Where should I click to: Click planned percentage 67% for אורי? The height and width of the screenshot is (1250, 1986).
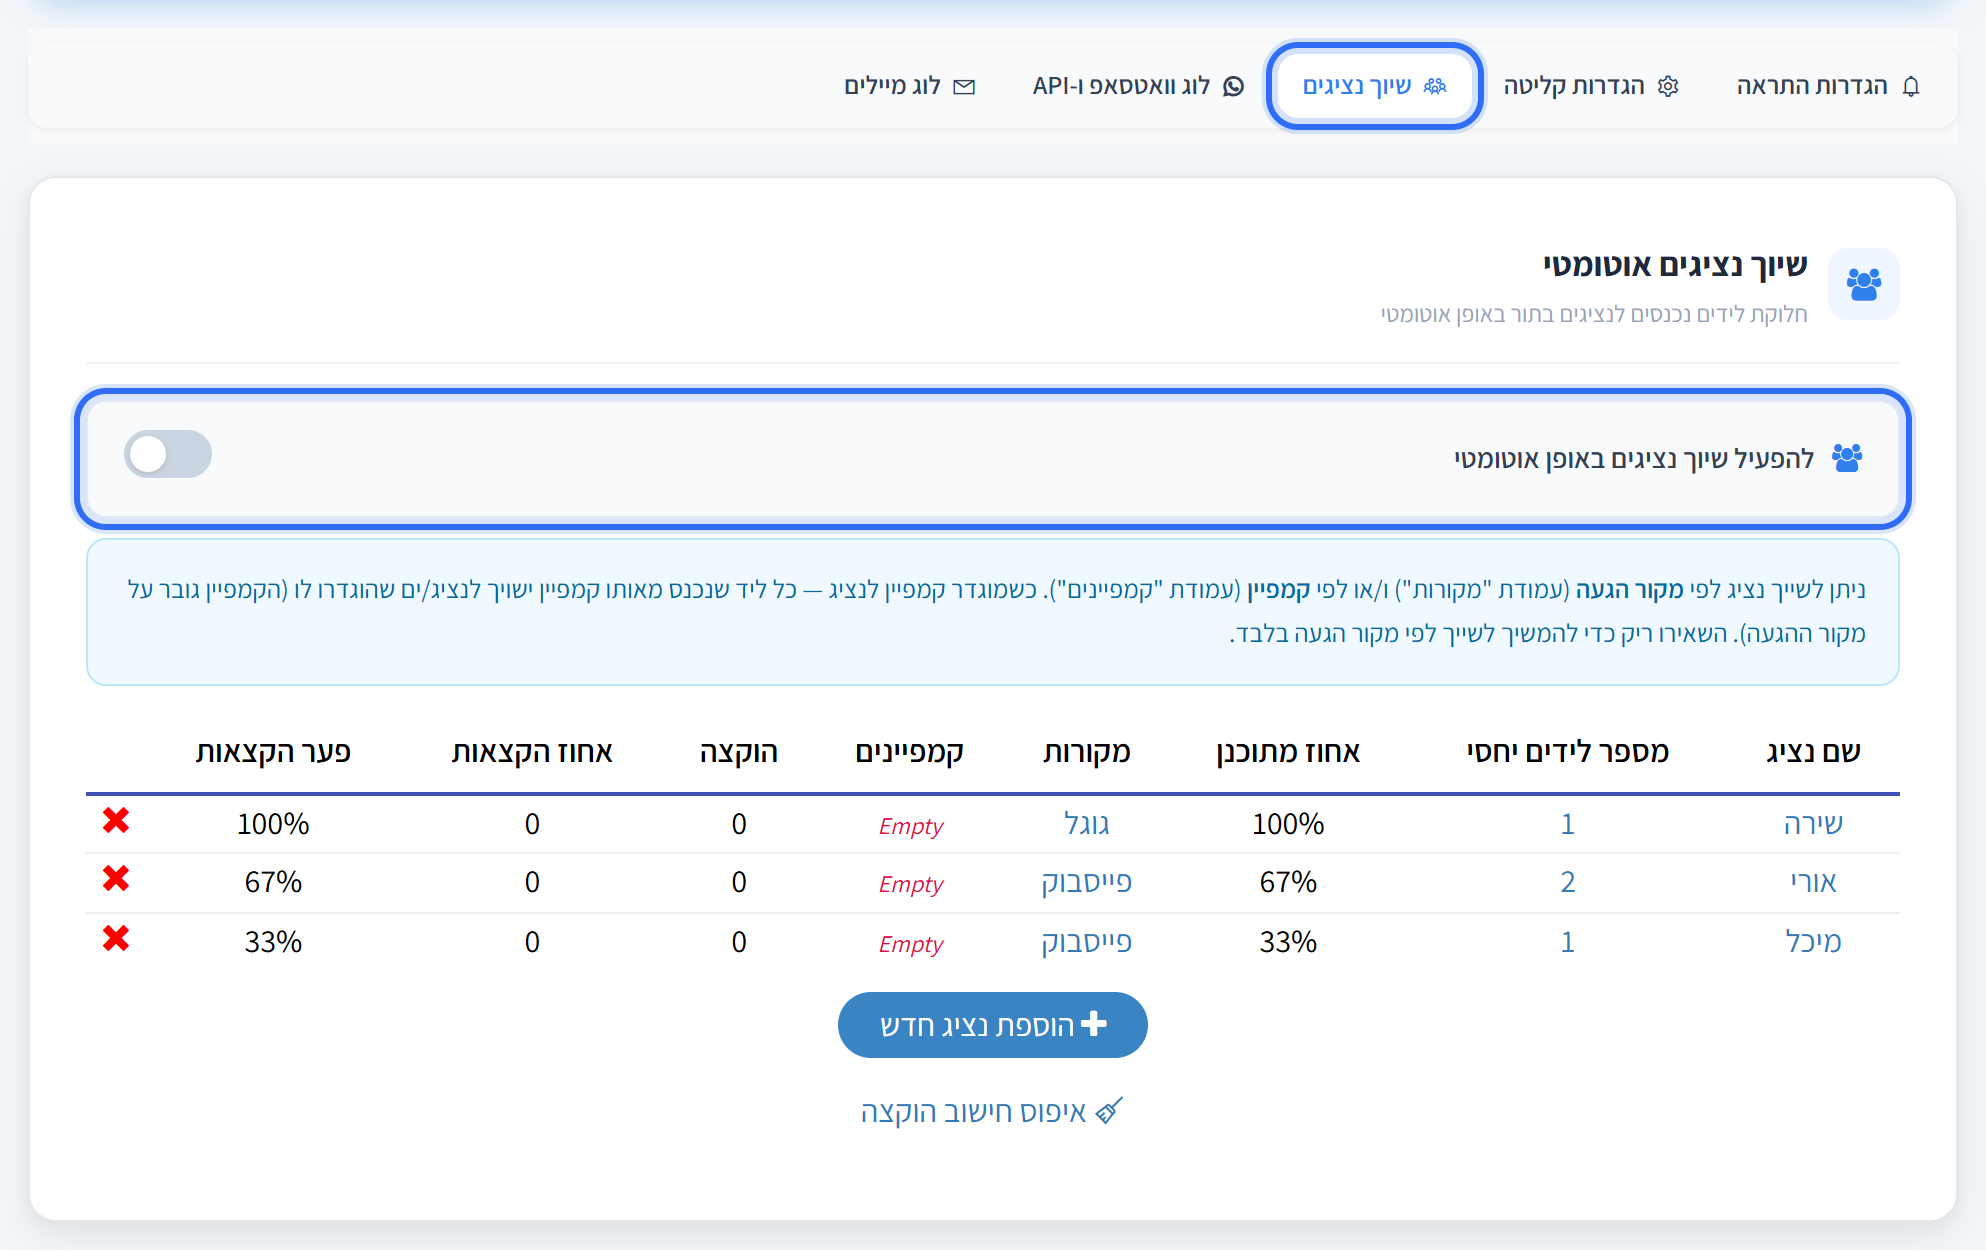(x=1288, y=882)
